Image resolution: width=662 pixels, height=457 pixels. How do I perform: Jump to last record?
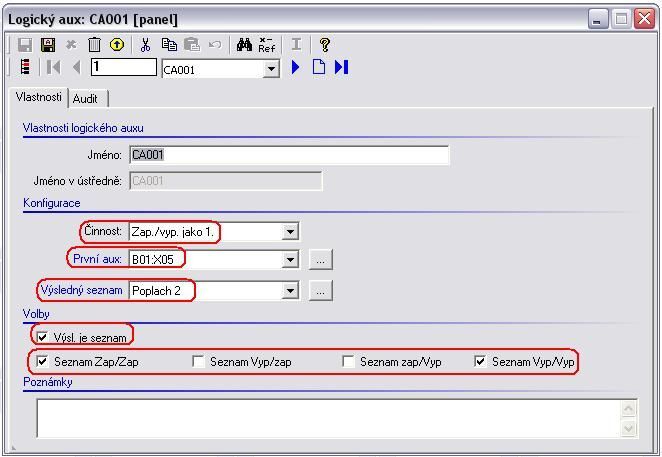tap(342, 67)
